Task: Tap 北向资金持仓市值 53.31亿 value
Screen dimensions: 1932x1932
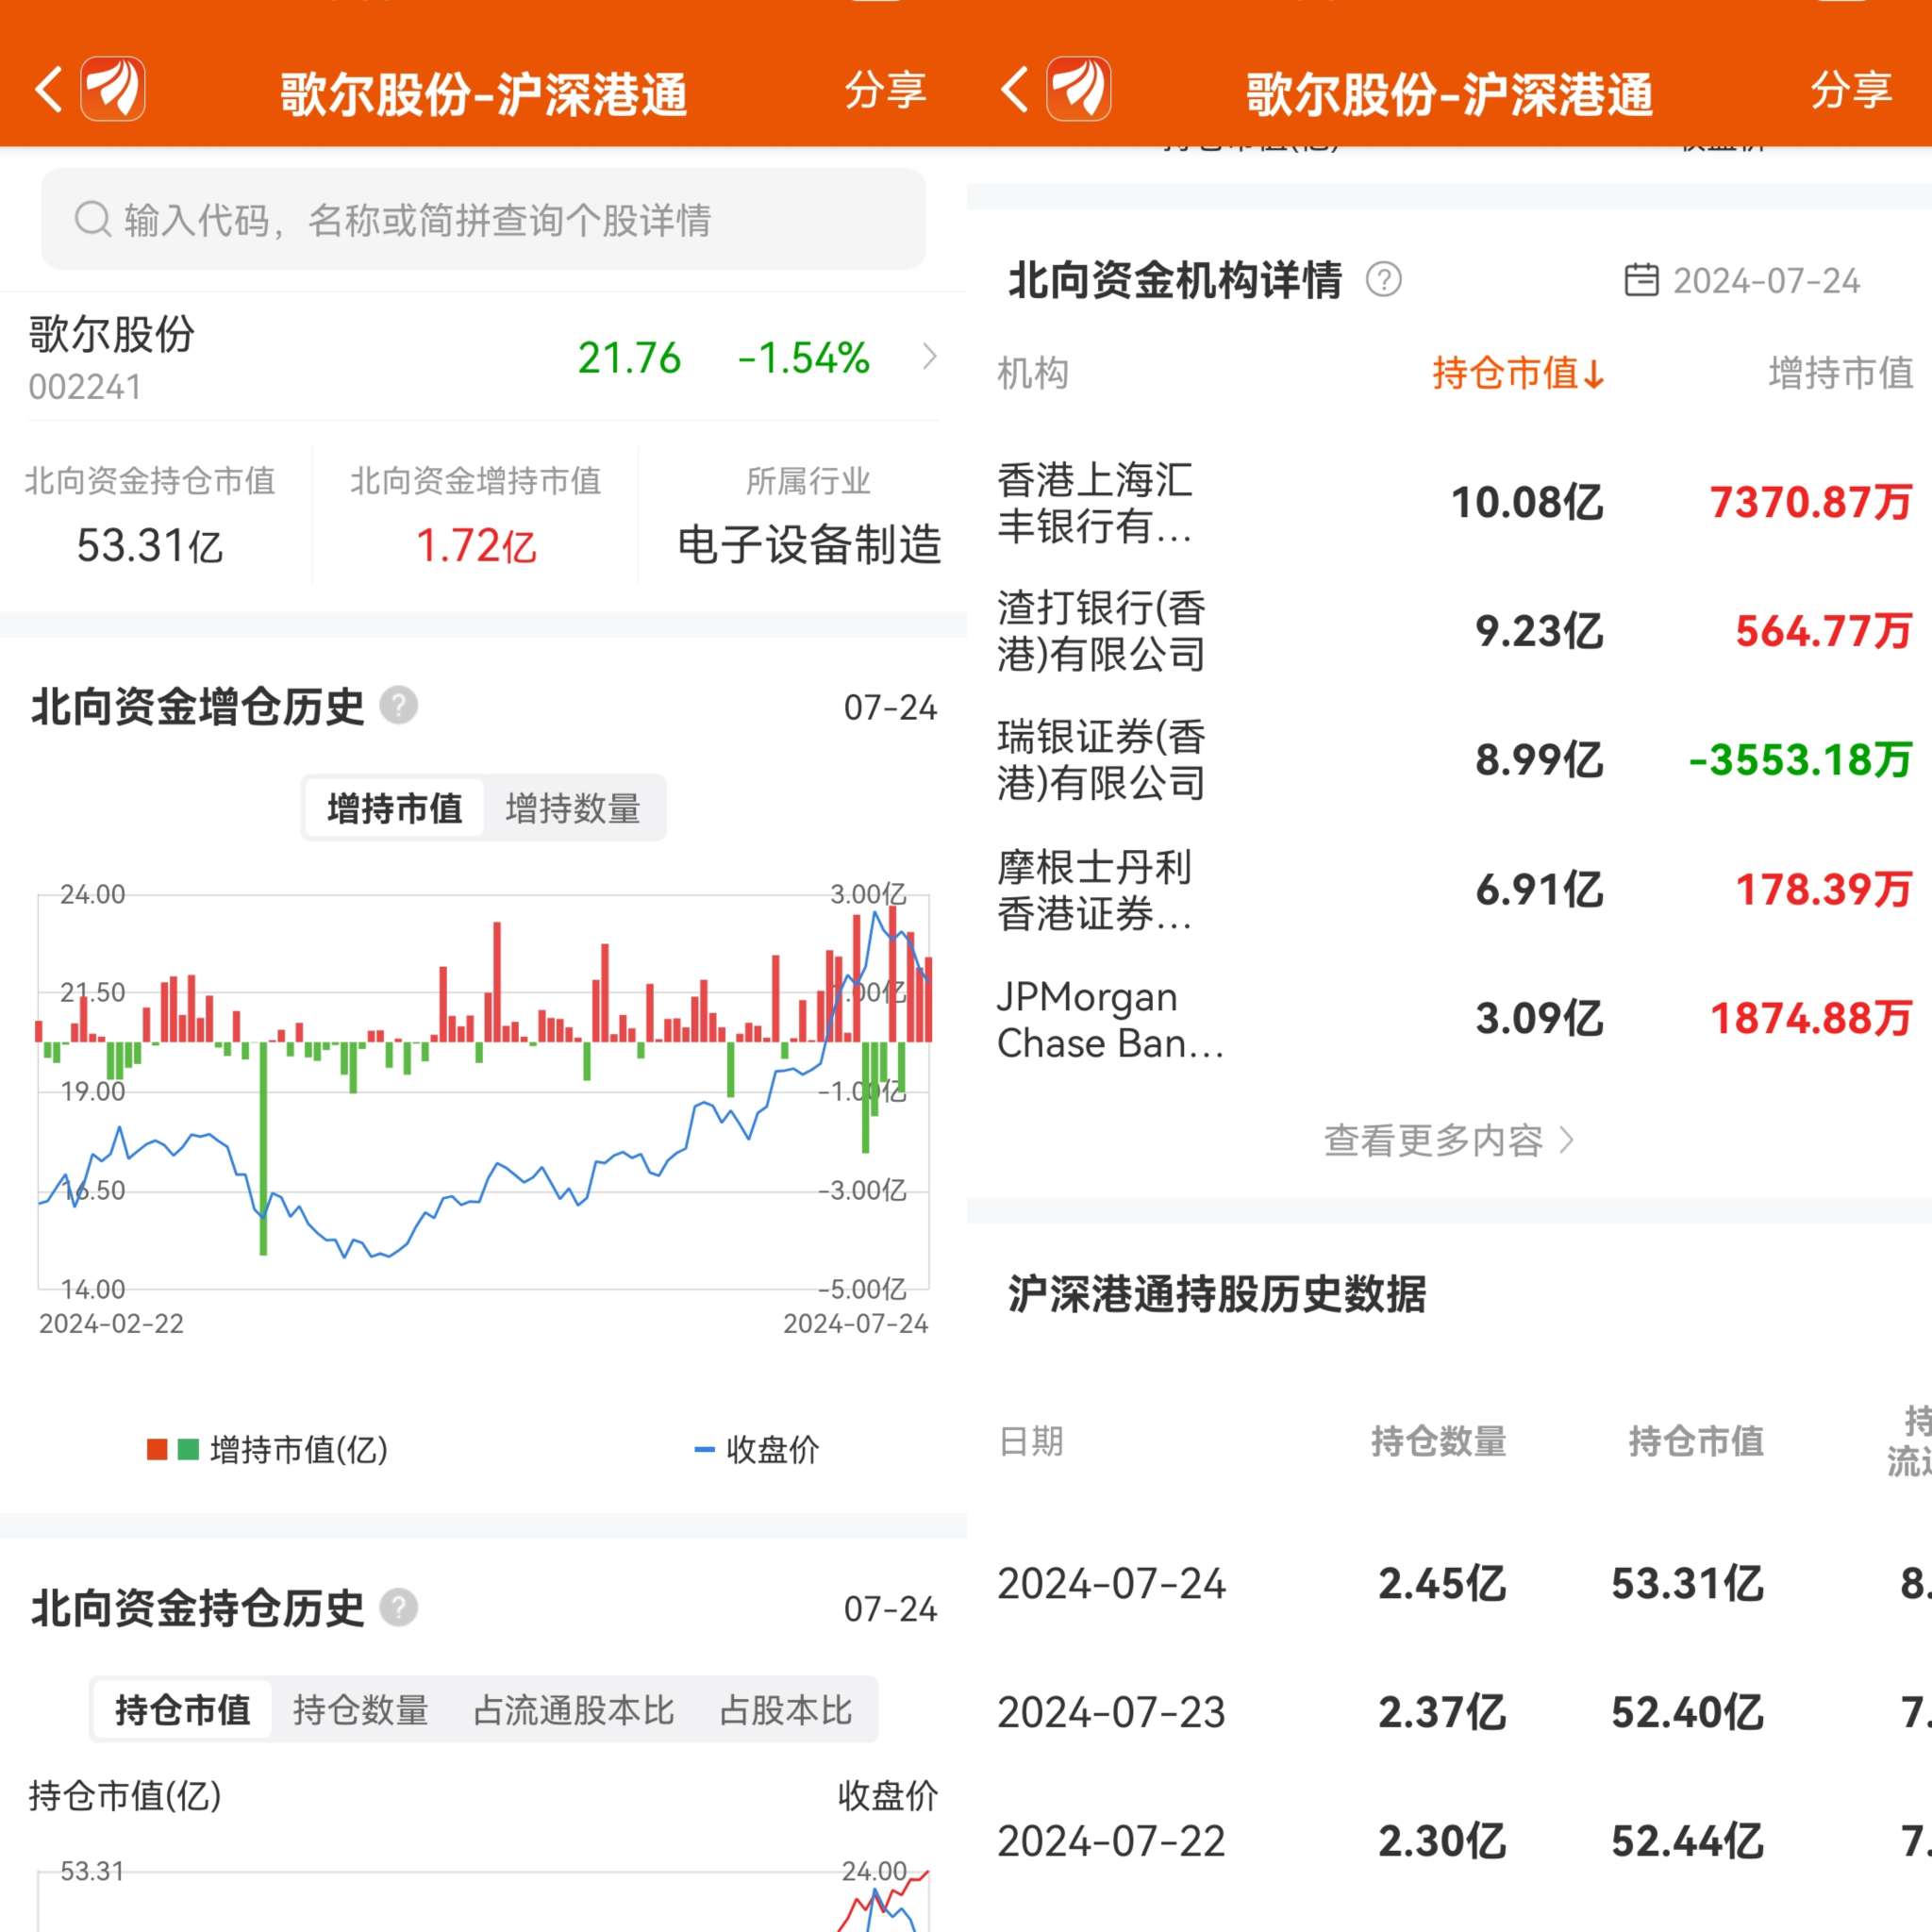Action: [150, 546]
